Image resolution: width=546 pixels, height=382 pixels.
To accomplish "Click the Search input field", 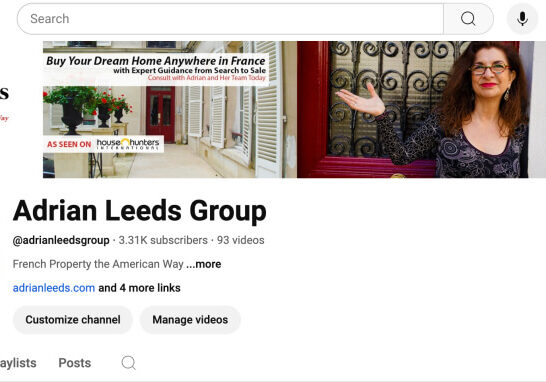I will tap(230, 19).
